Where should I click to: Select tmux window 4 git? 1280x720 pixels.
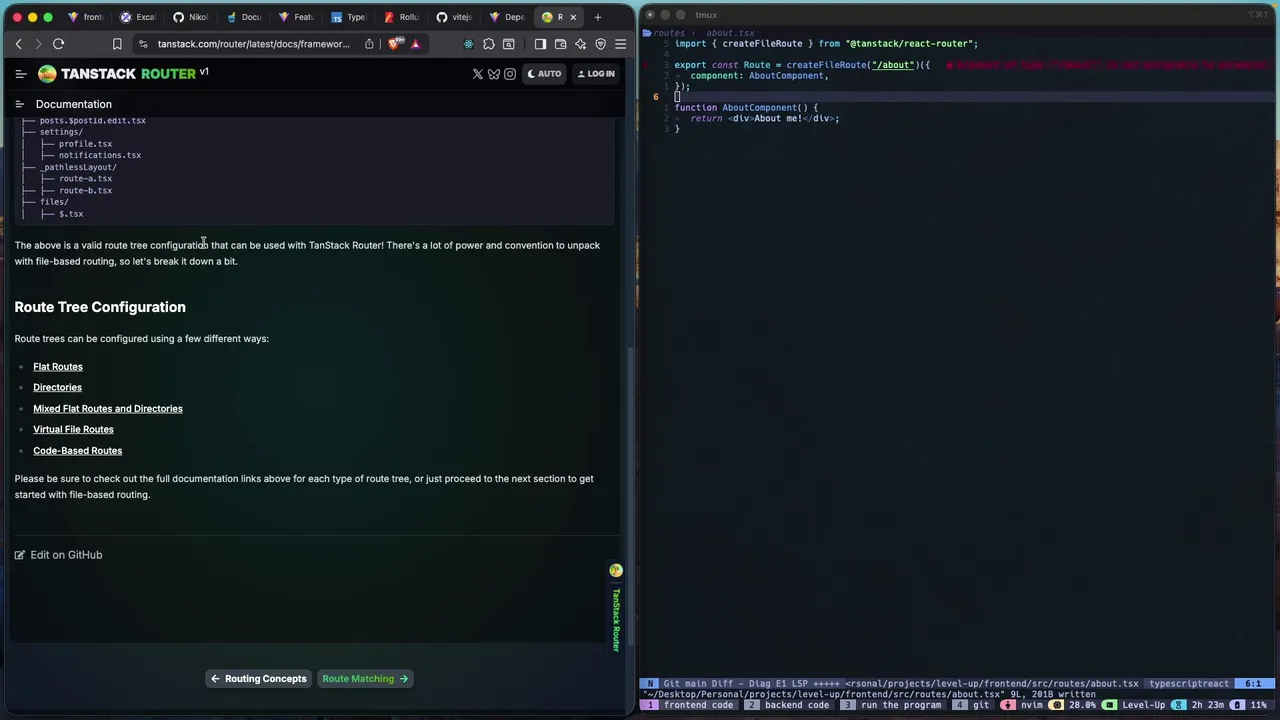[x=971, y=705]
